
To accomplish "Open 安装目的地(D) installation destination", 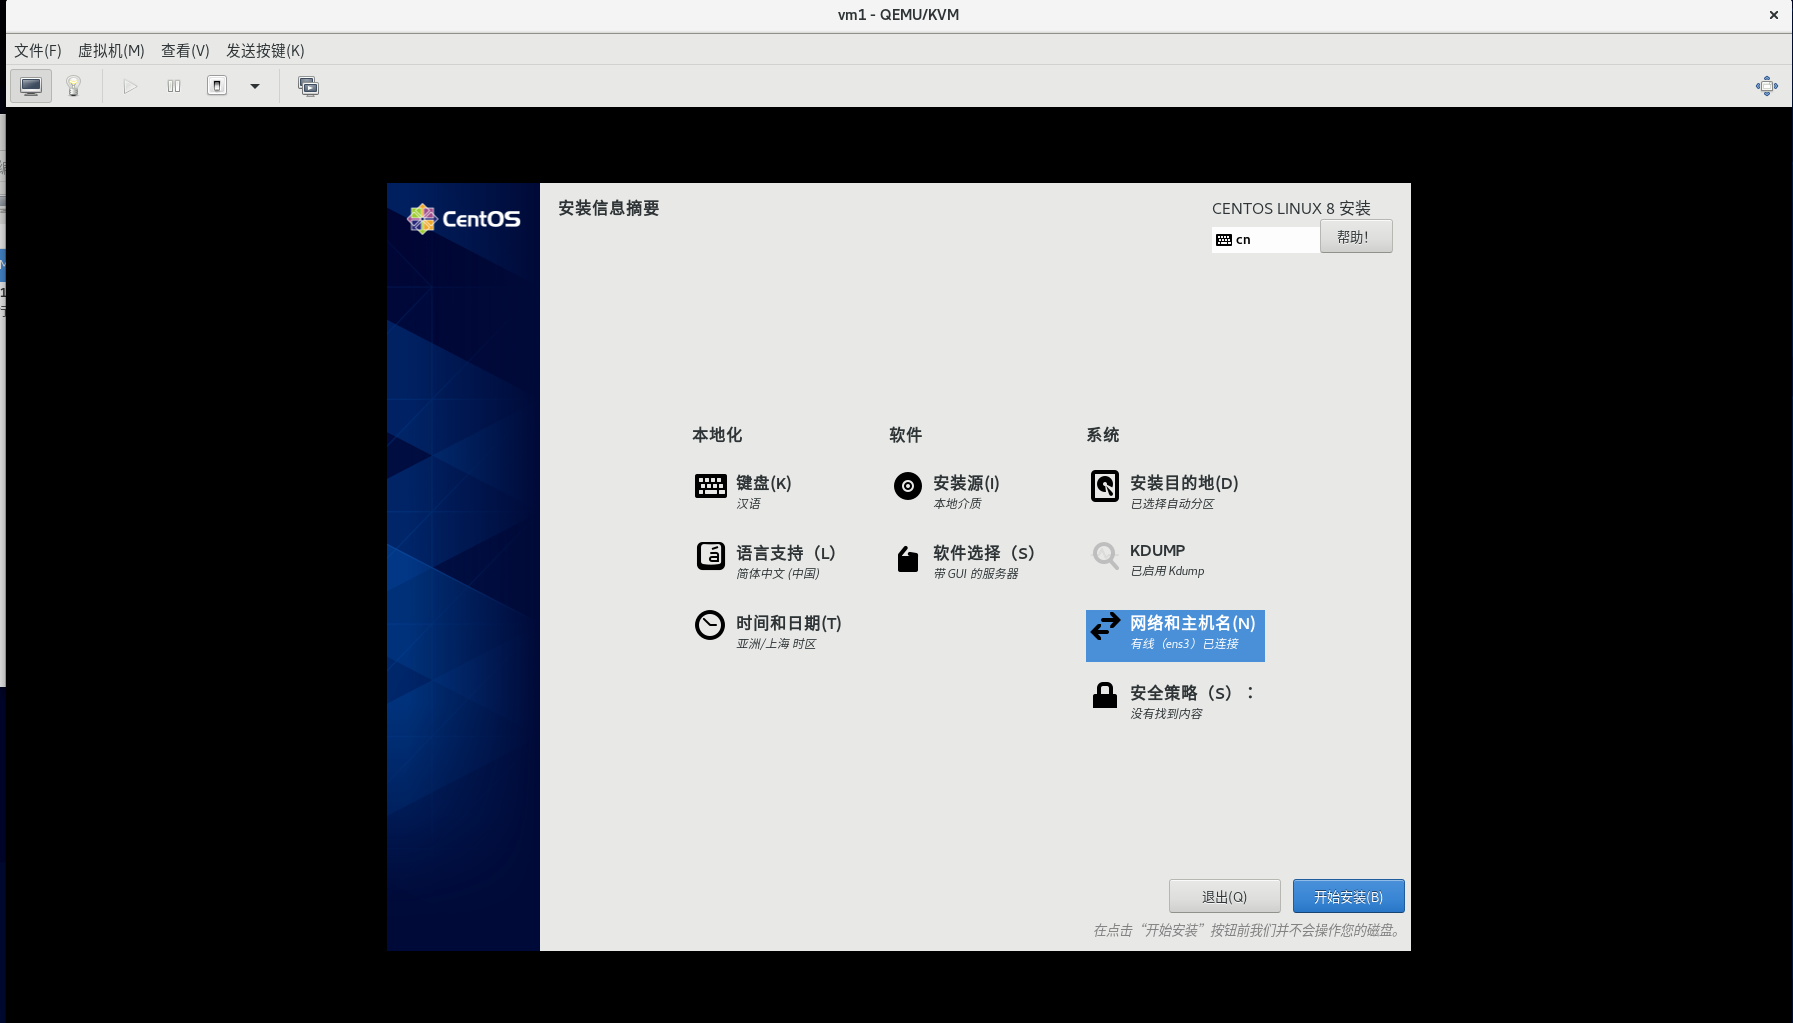I will [1184, 483].
